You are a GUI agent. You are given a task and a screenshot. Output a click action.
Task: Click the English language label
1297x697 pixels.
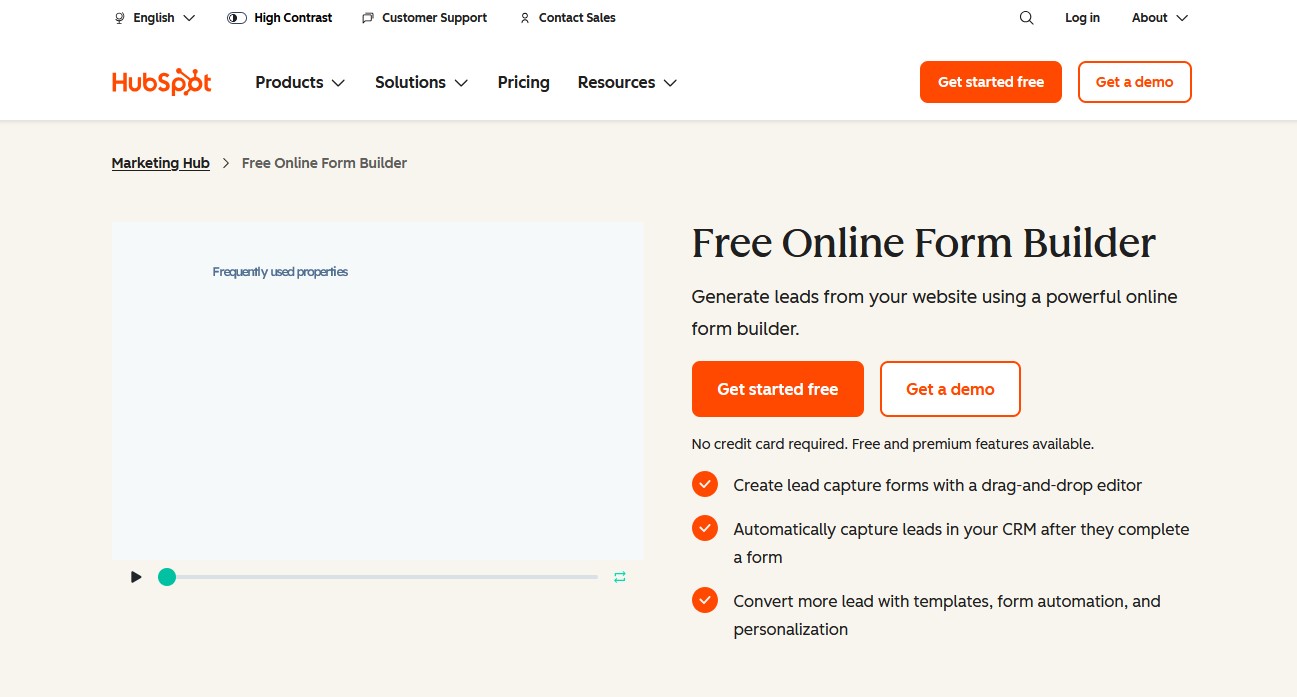click(x=154, y=18)
